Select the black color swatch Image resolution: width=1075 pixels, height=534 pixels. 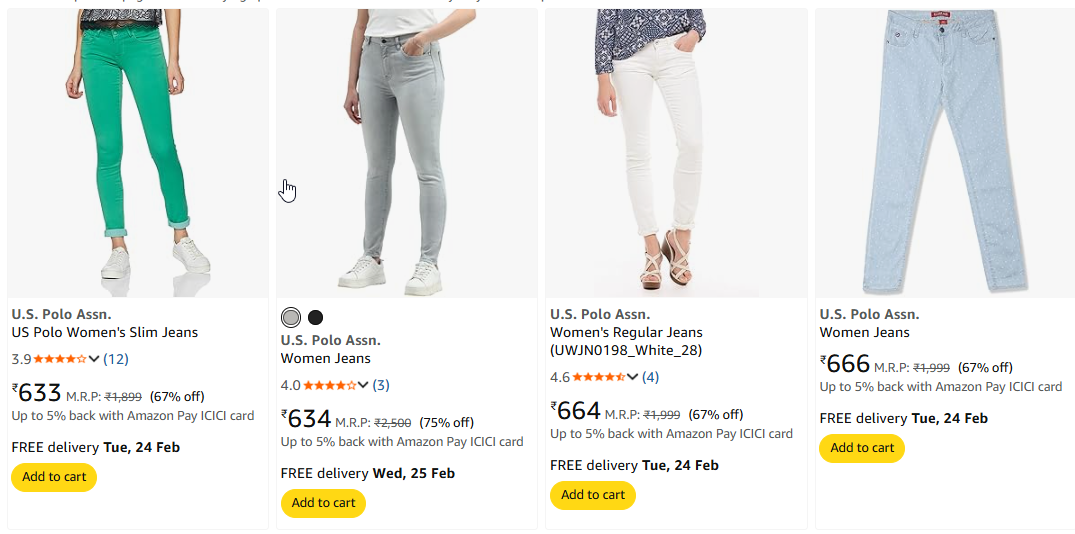[x=316, y=317]
